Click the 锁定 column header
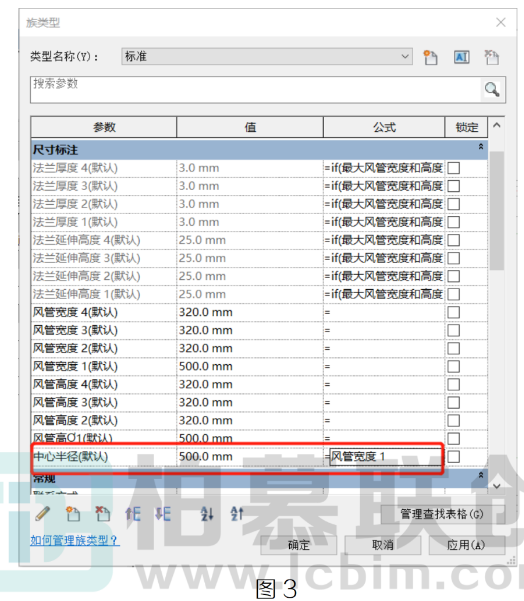 point(467,127)
